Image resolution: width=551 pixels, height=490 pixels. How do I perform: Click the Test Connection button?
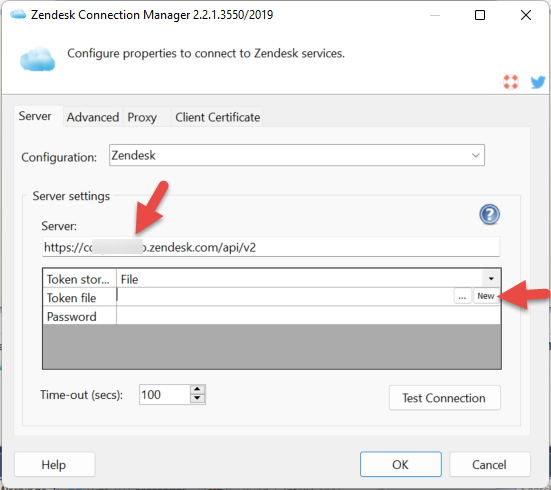tap(444, 398)
